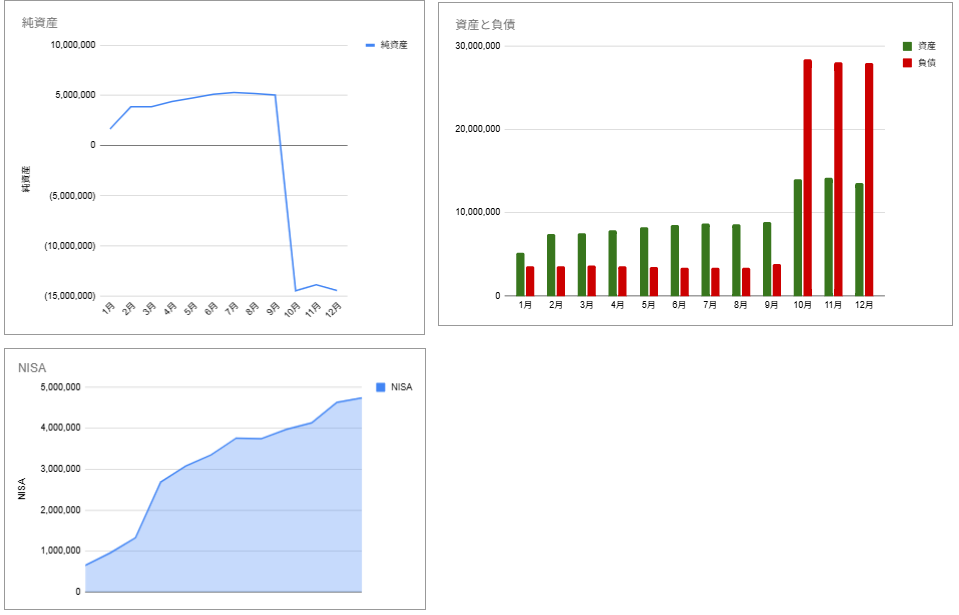
Task: Click the (10,000,000) axis label
Action: point(70,246)
